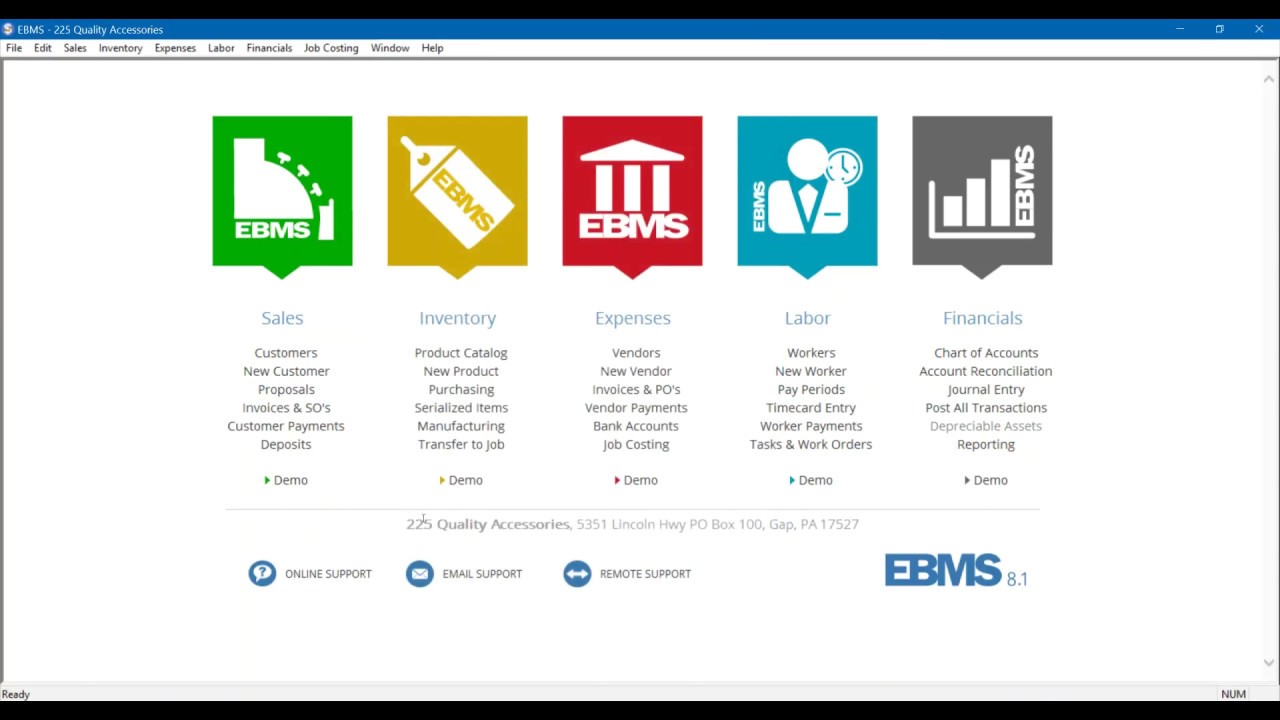The height and width of the screenshot is (720, 1280).
Task: Open the File menu
Action: pos(14,48)
